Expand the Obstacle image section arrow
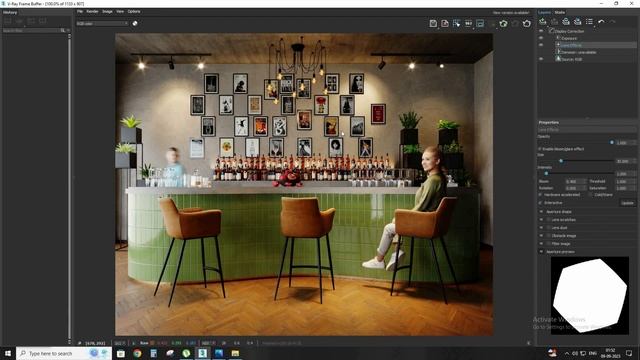 coord(541,236)
